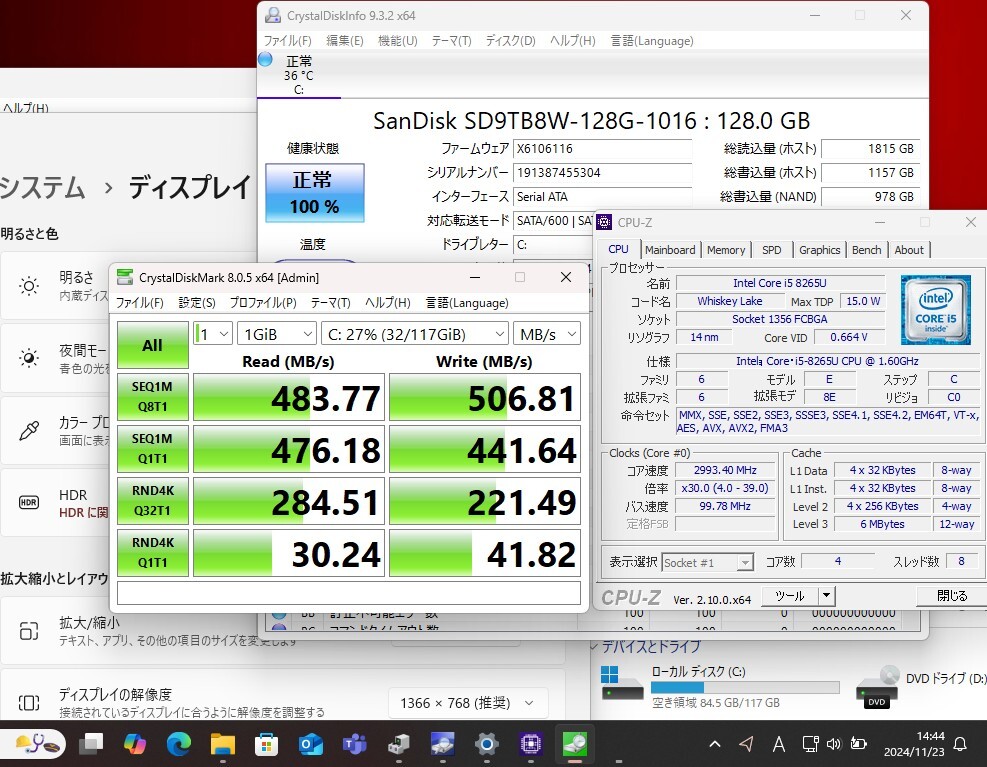This screenshot has height=767, width=987.
Task: Click the network display tray icon
Action: click(x=810, y=744)
